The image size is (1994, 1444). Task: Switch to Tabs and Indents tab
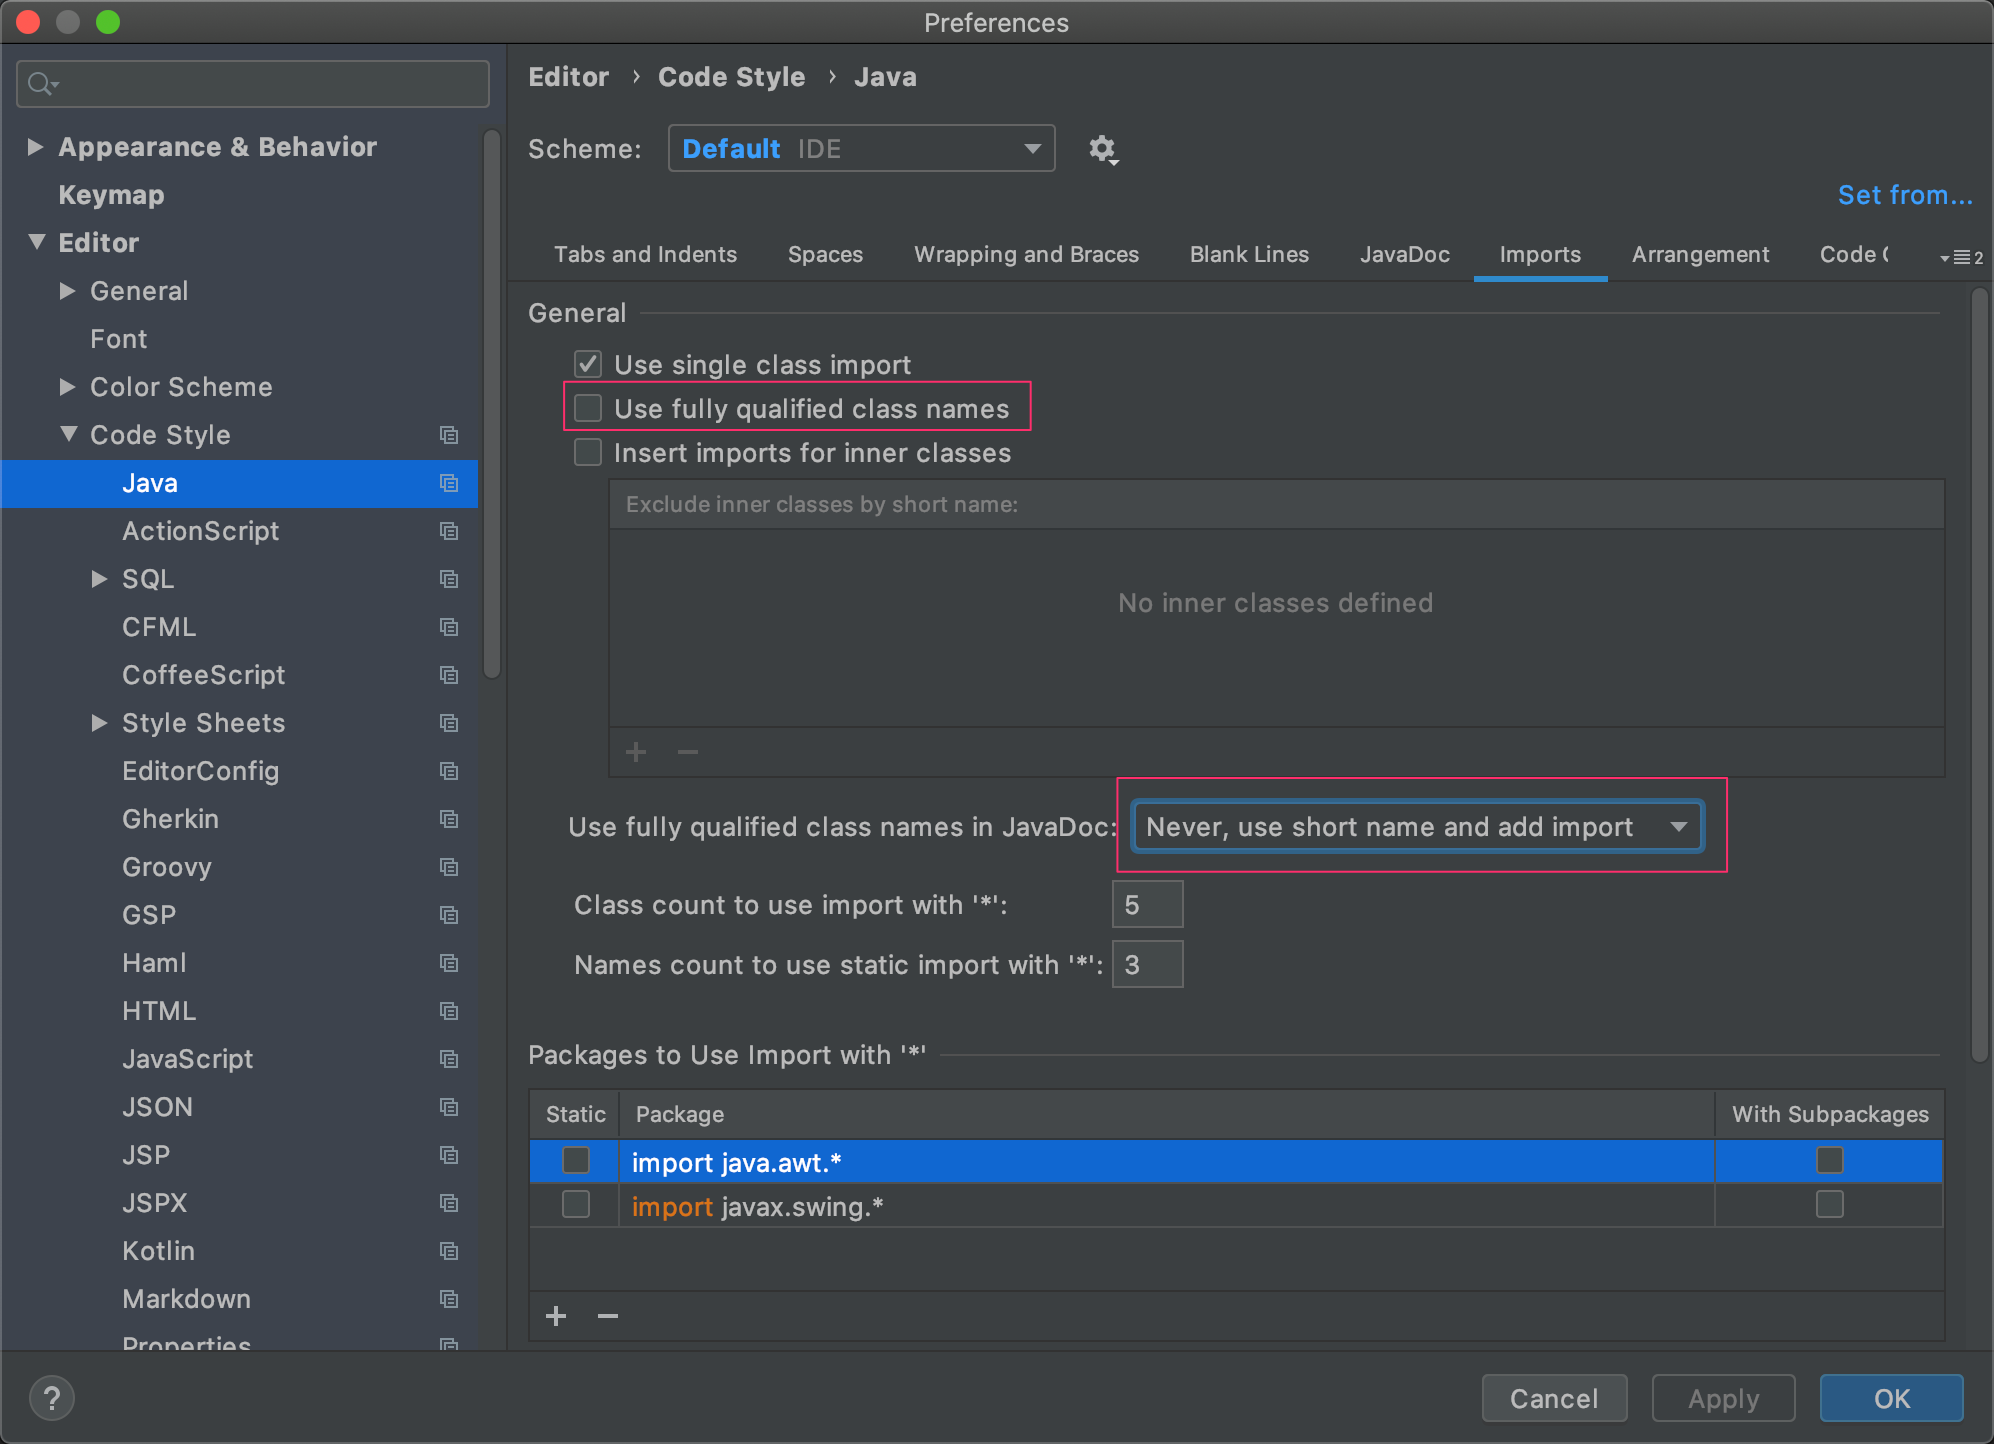645,255
